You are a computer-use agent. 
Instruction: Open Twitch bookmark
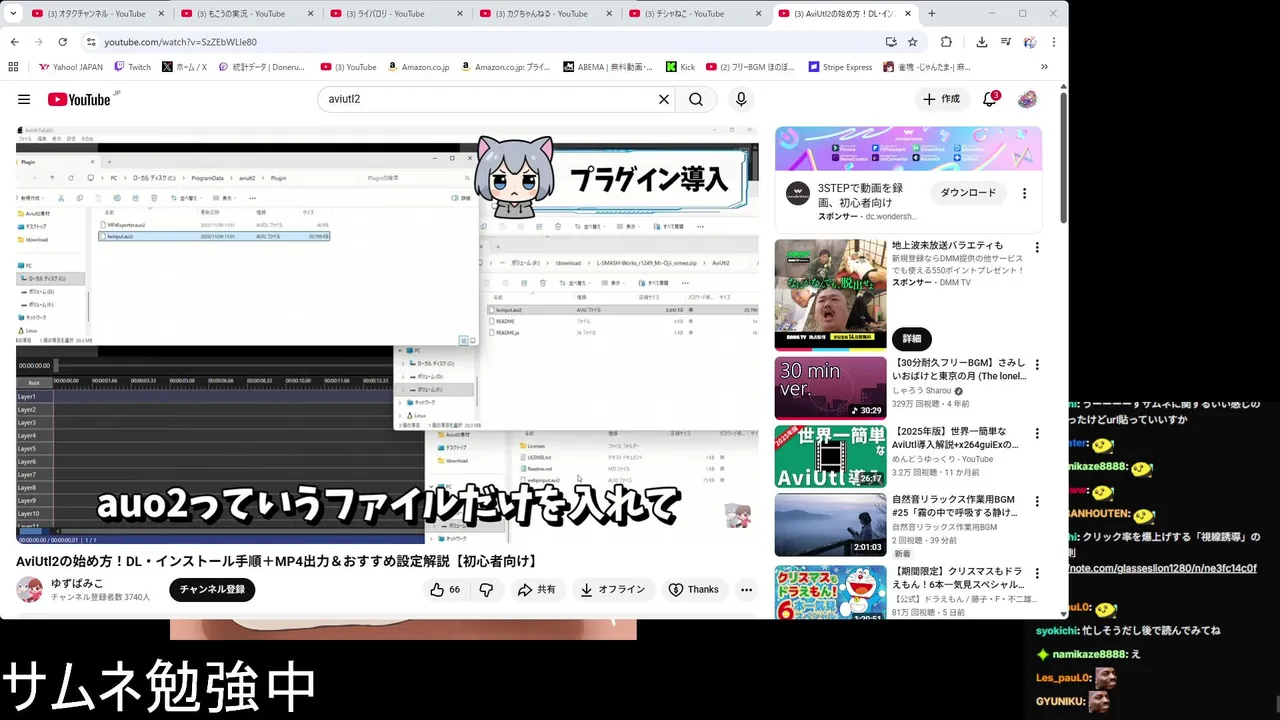[133, 67]
